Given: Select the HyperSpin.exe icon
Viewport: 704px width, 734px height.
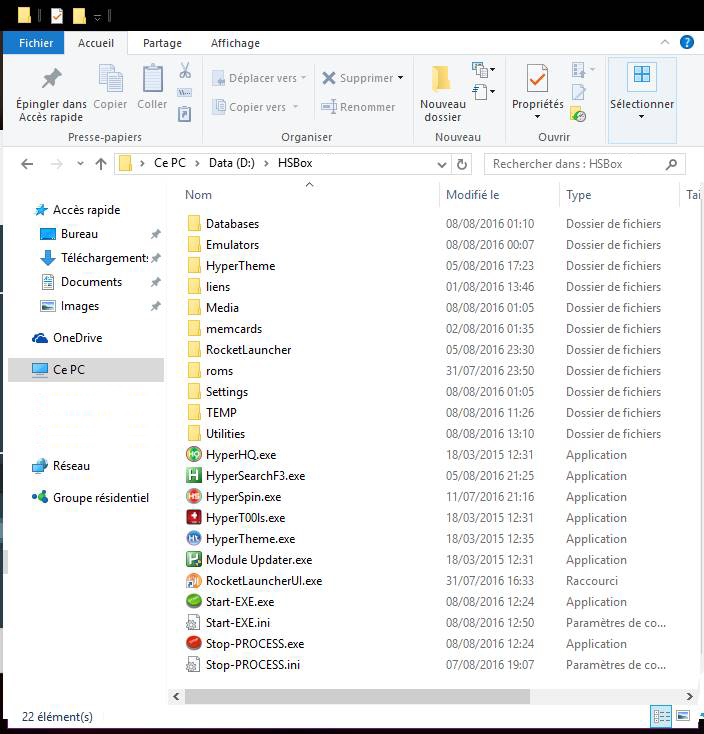Looking at the screenshot, I should (194, 497).
